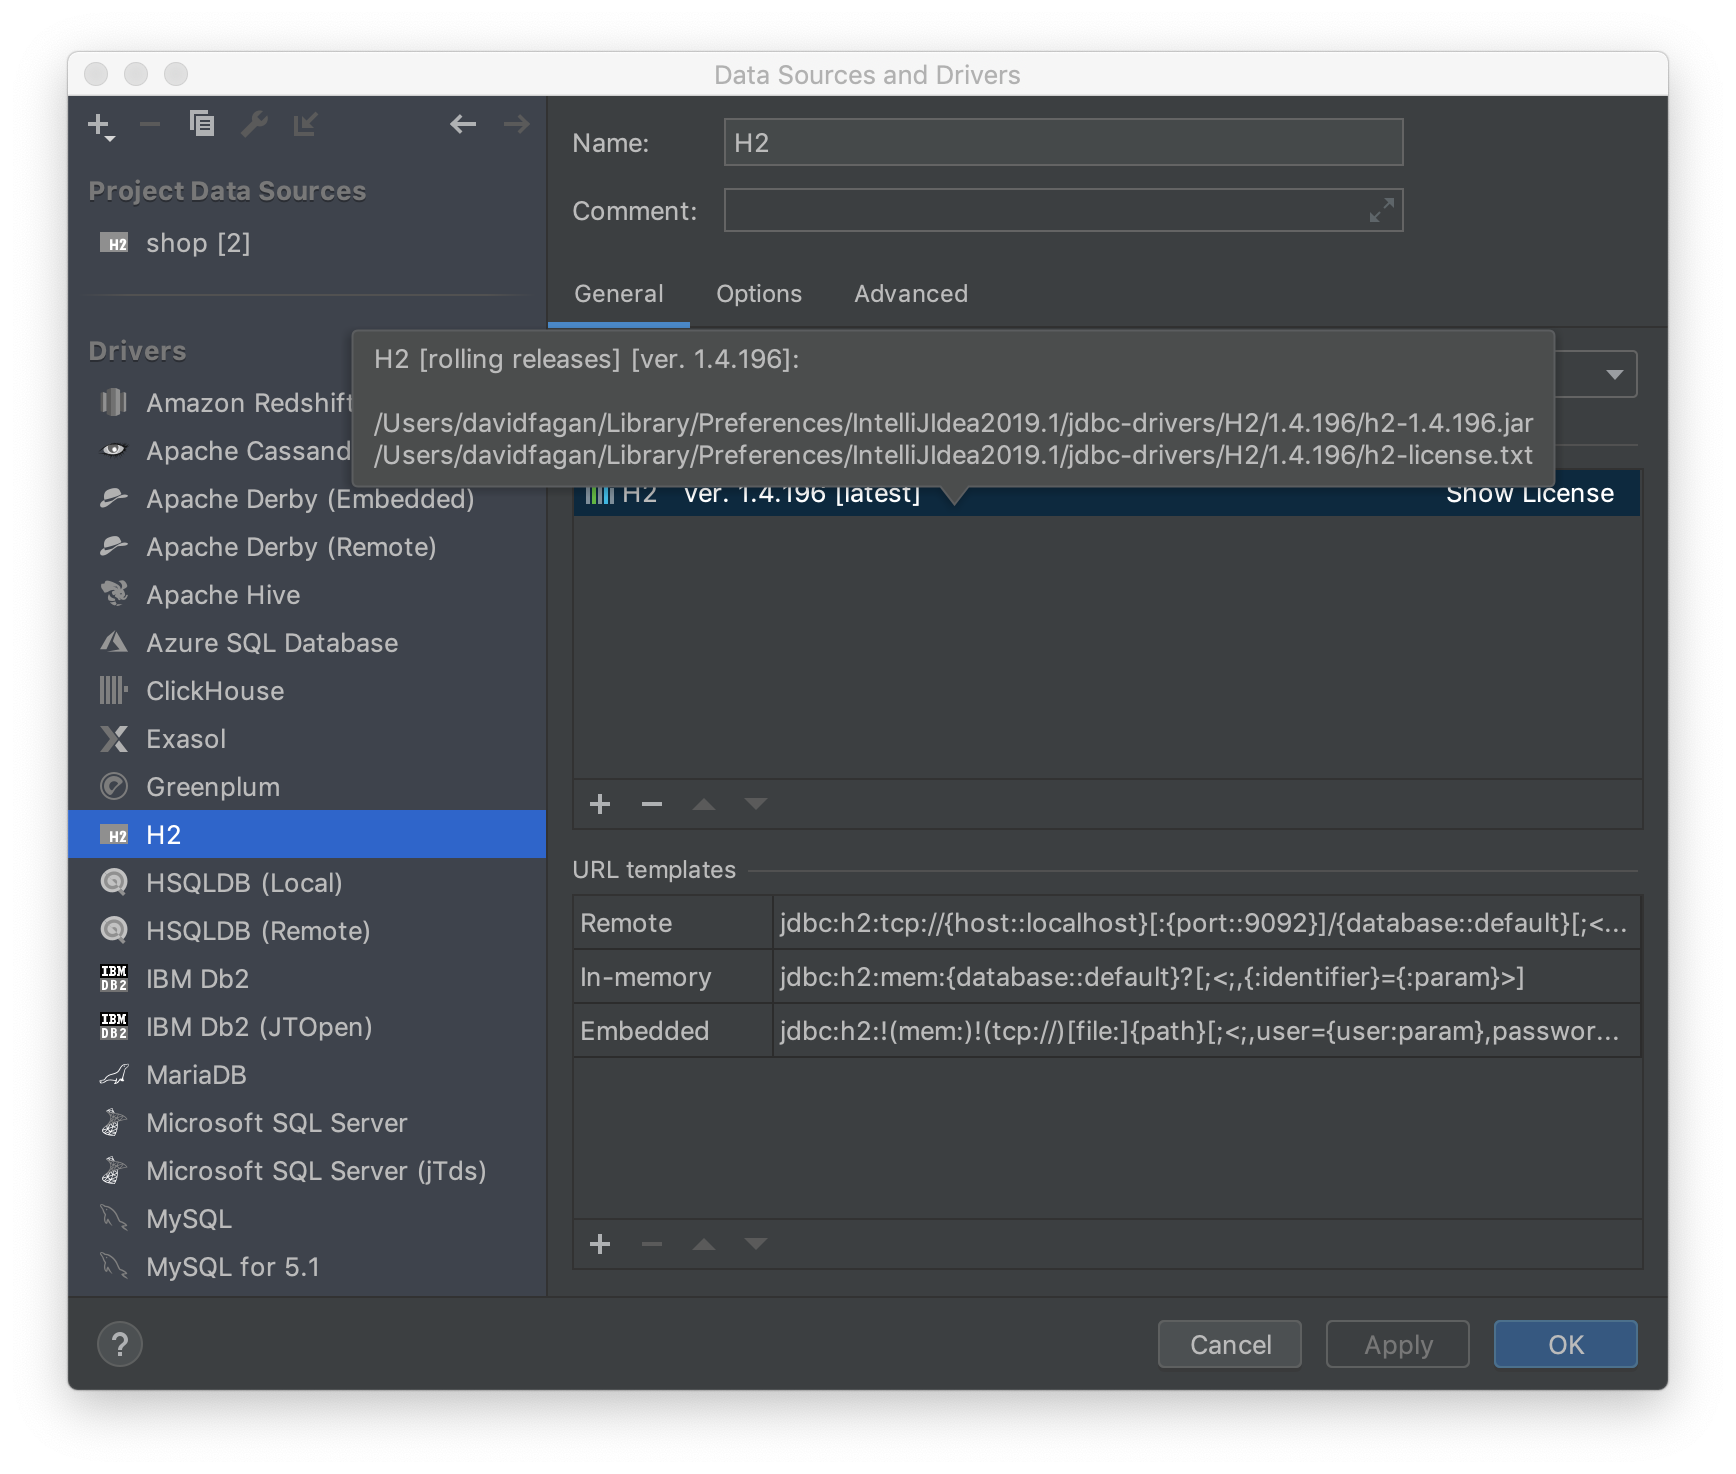Click the Apply button
The width and height of the screenshot is (1736, 1474).
[x=1398, y=1344]
